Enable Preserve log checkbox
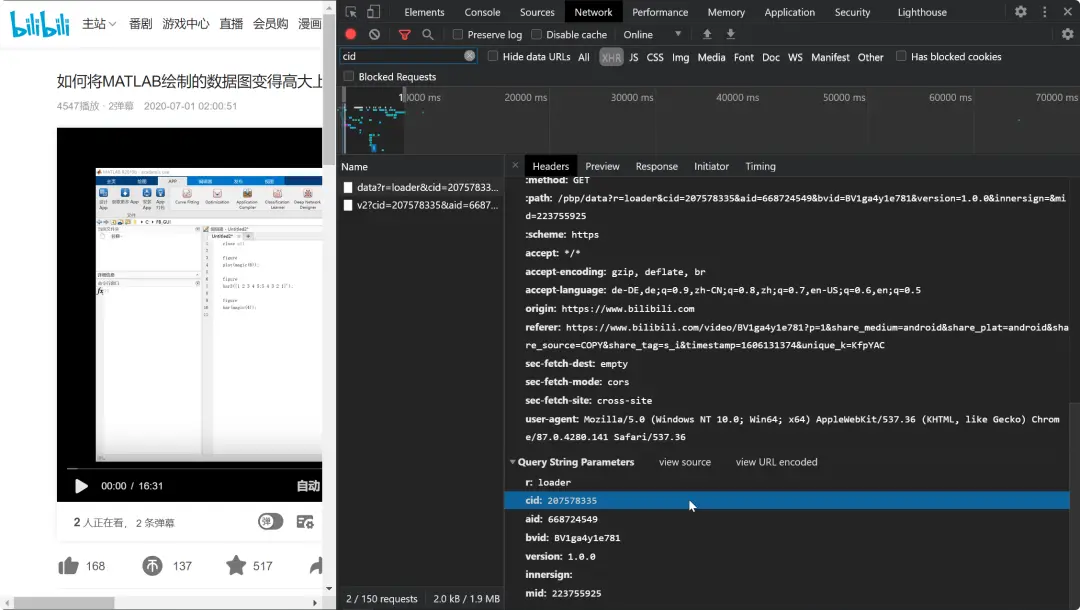The height and width of the screenshot is (610, 1080). pos(457,34)
